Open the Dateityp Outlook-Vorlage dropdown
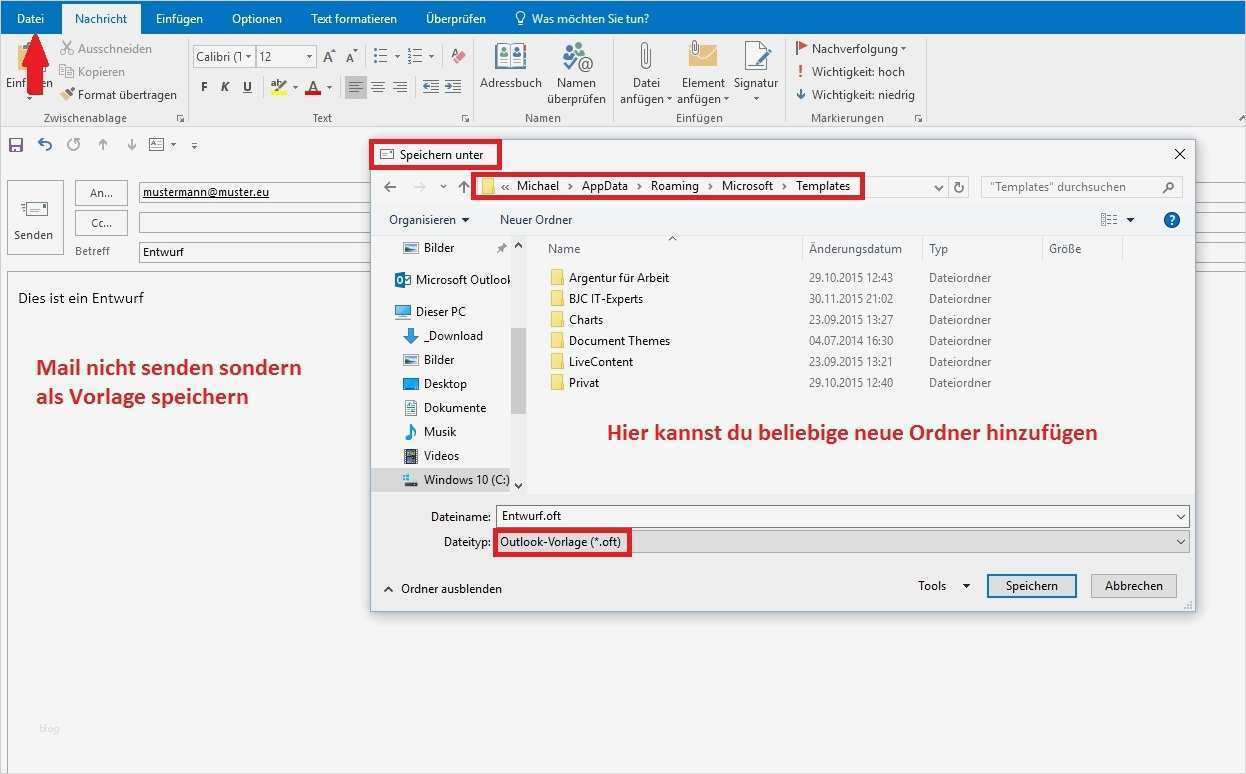The height and width of the screenshot is (774, 1246). [1180, 541]
